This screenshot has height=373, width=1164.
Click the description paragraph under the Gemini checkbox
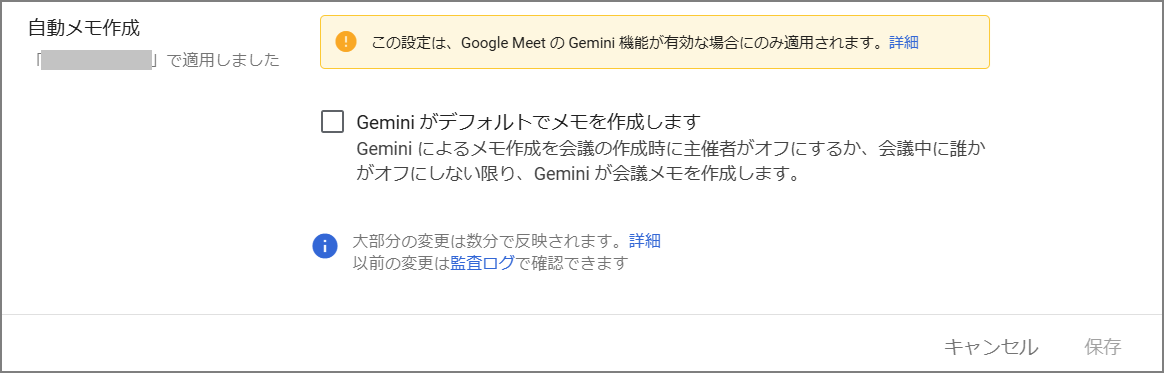[x=598, y=162]
